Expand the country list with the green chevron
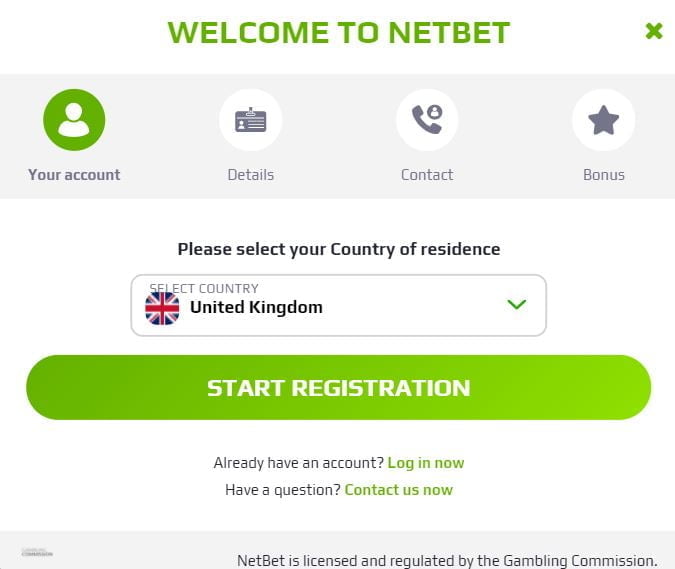 click(x=516, y=304)
